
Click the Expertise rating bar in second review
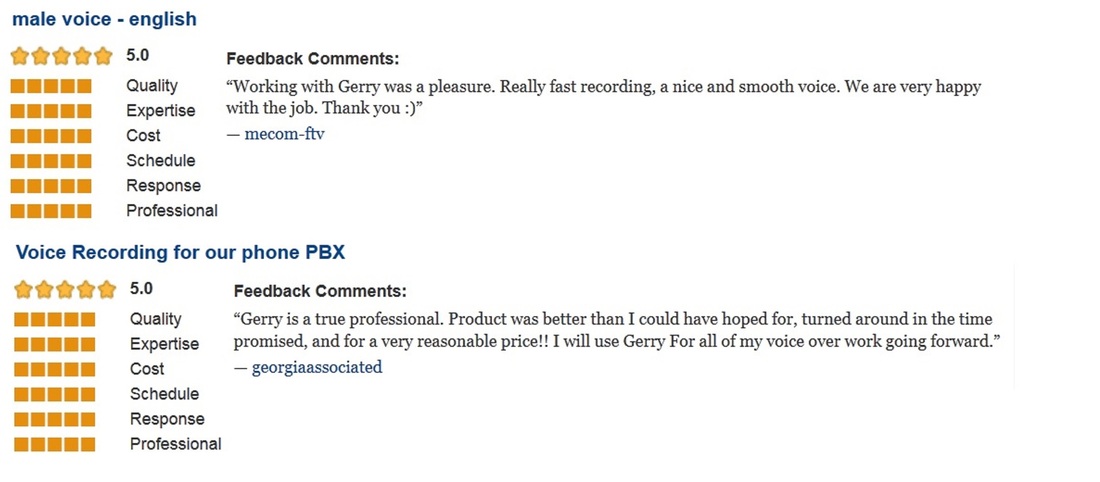point(55,344)
